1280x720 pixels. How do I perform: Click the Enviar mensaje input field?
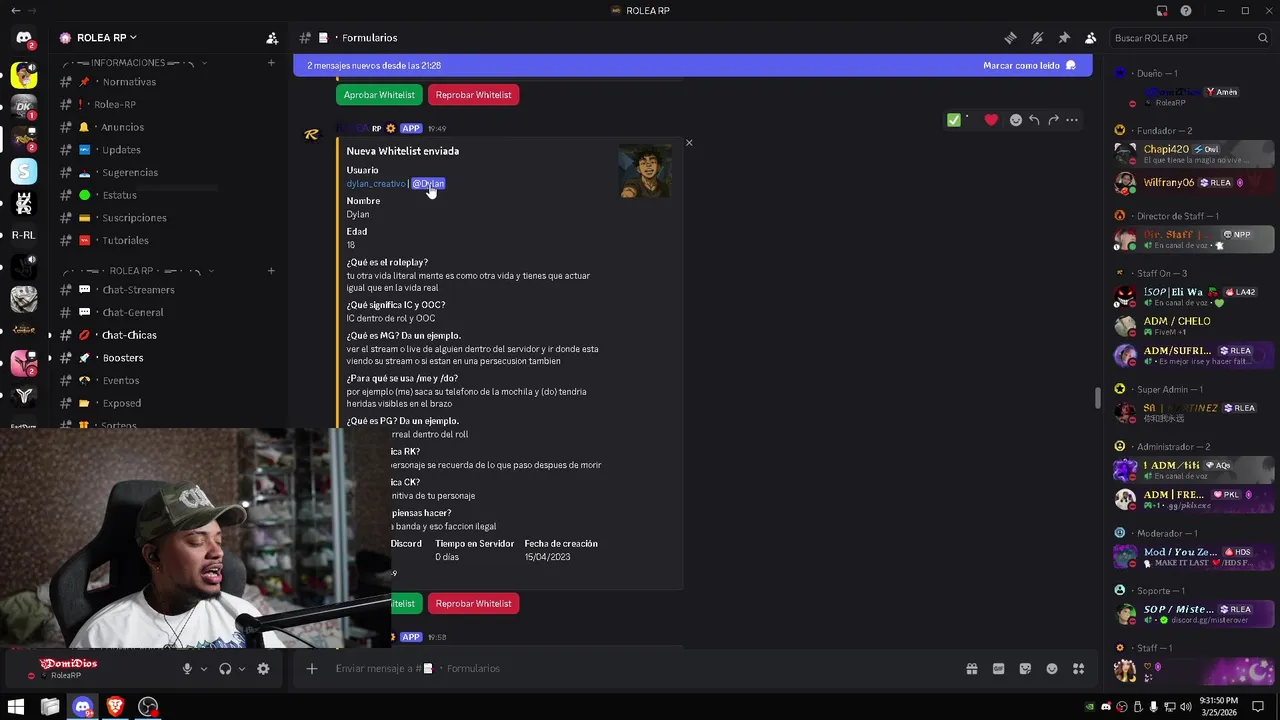[640, 669]
